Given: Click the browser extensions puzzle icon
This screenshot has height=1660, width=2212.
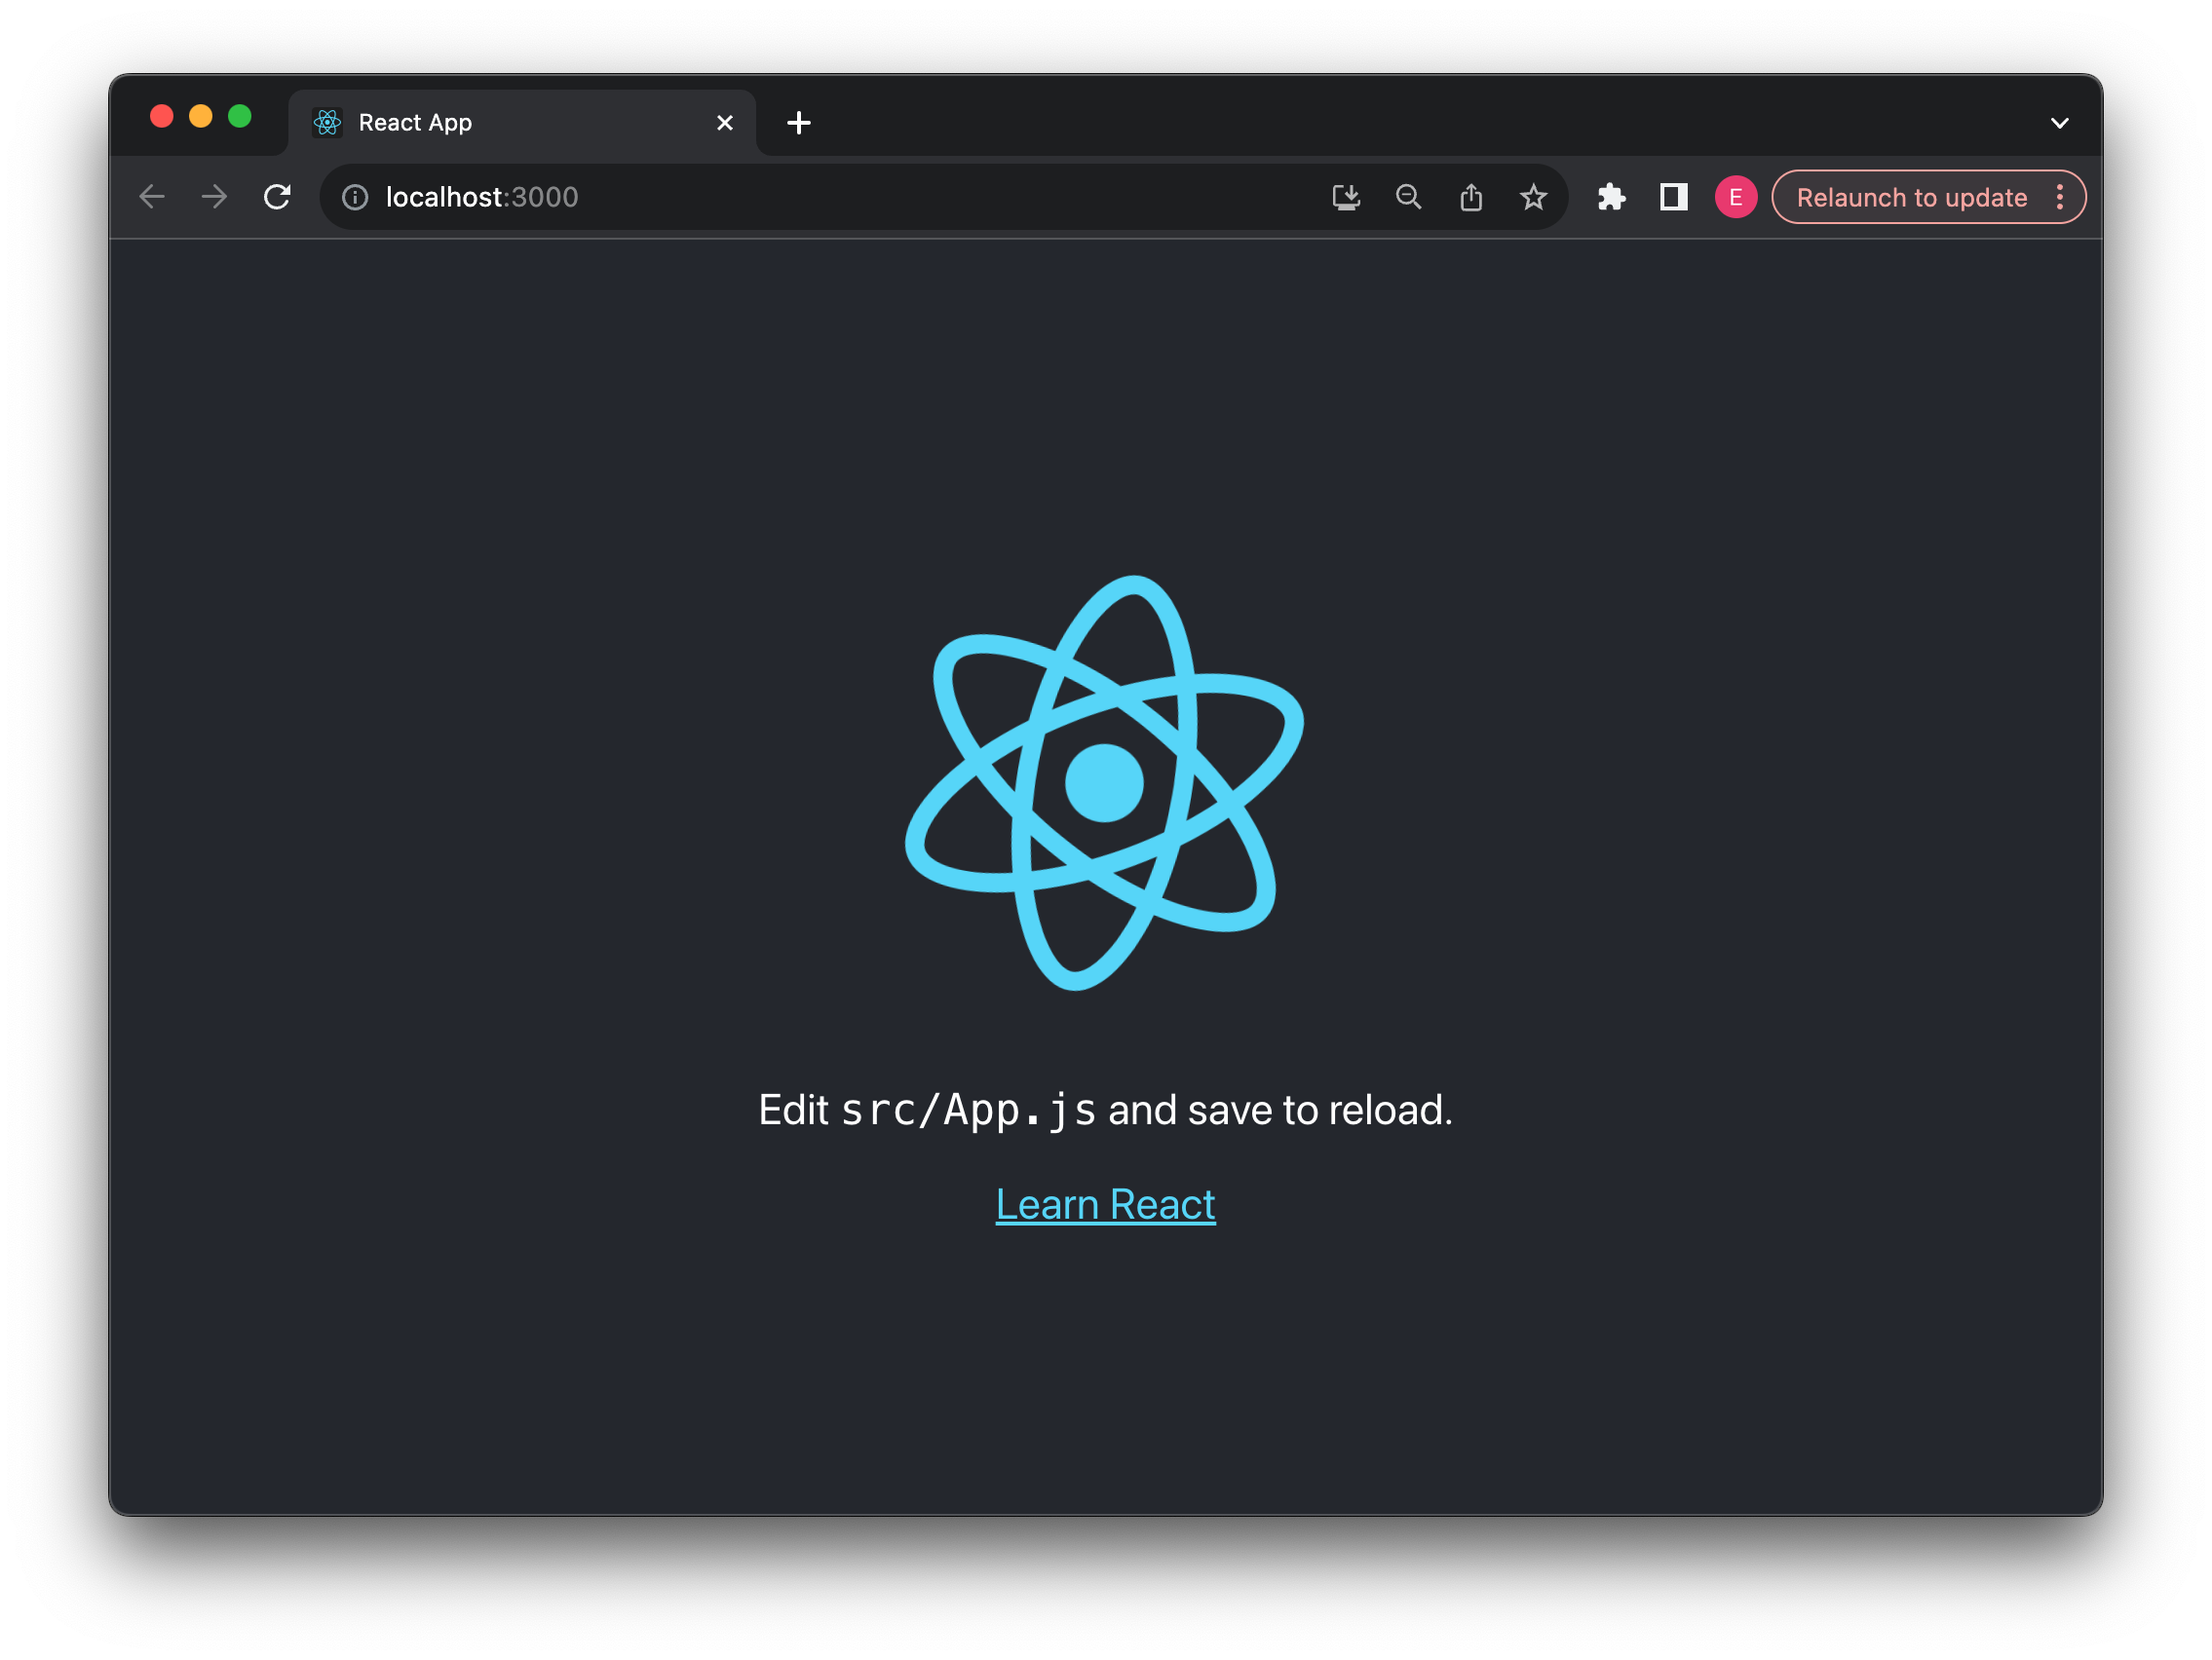Looking at the screenshot, I should pos(1610,197).
